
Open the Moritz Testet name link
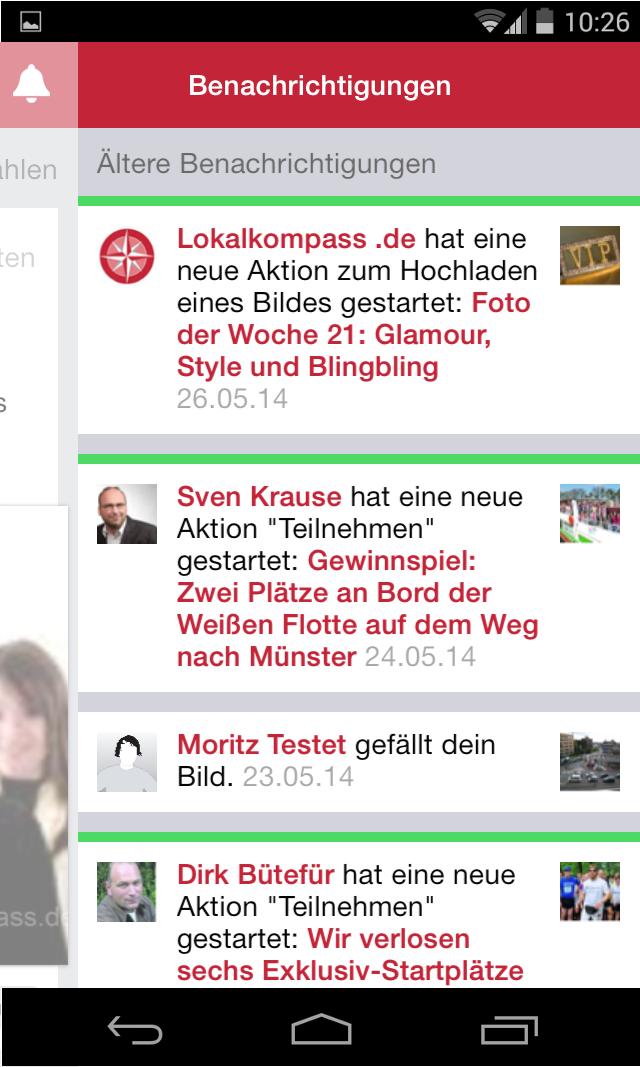[x=262, y=745]
